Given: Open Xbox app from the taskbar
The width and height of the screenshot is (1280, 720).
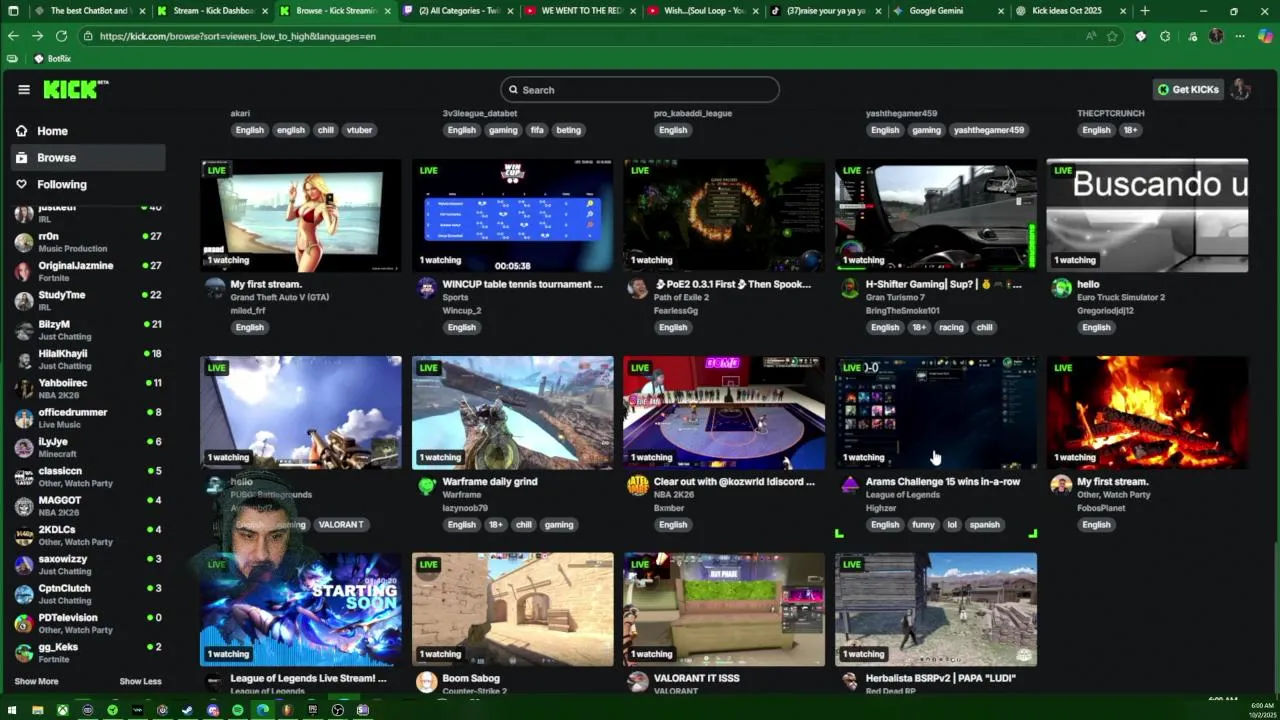Looking at the screenshot, I should (x=63, y=710).
